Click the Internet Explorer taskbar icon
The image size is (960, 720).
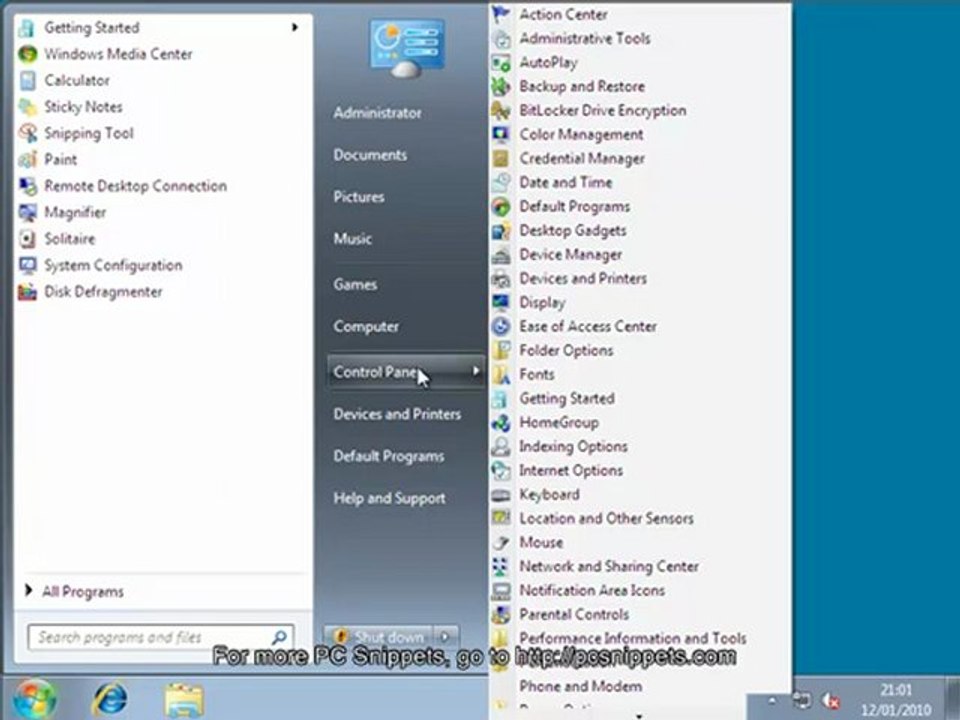[x=110, y=699]
